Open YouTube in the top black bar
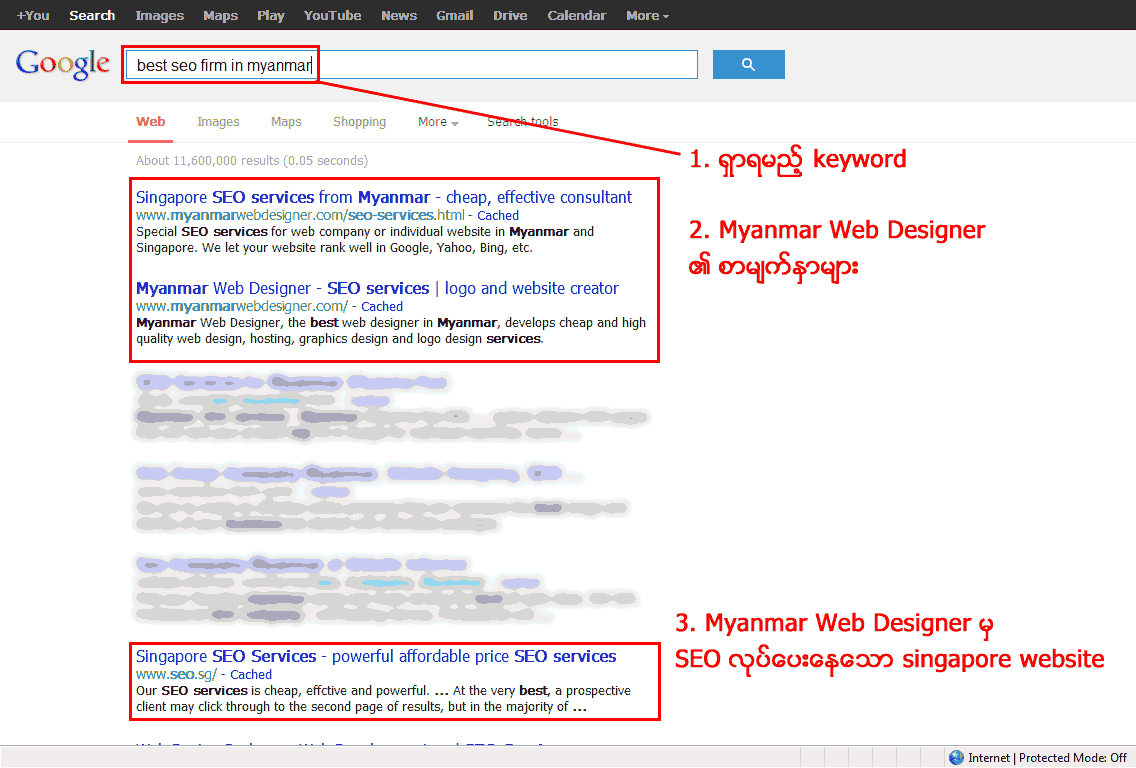 [333, 15]
